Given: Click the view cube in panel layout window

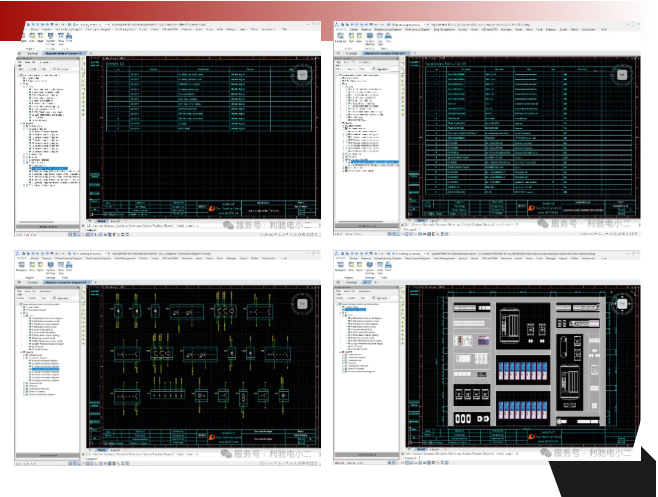Looking at the screenshot, I should [622, 303].
